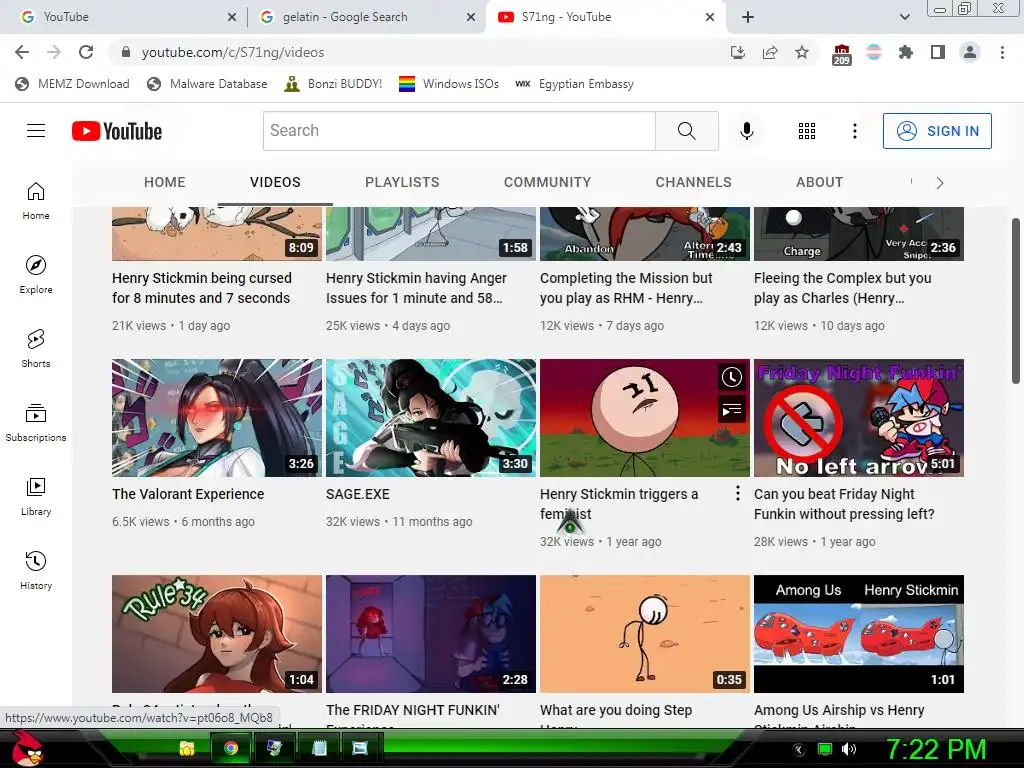Image resolution: width=1024 pixels, height=768 pixels.
Task: Open the PLAYLISTS channel tab
Action: pyautogui.click(x=402, y=182)
